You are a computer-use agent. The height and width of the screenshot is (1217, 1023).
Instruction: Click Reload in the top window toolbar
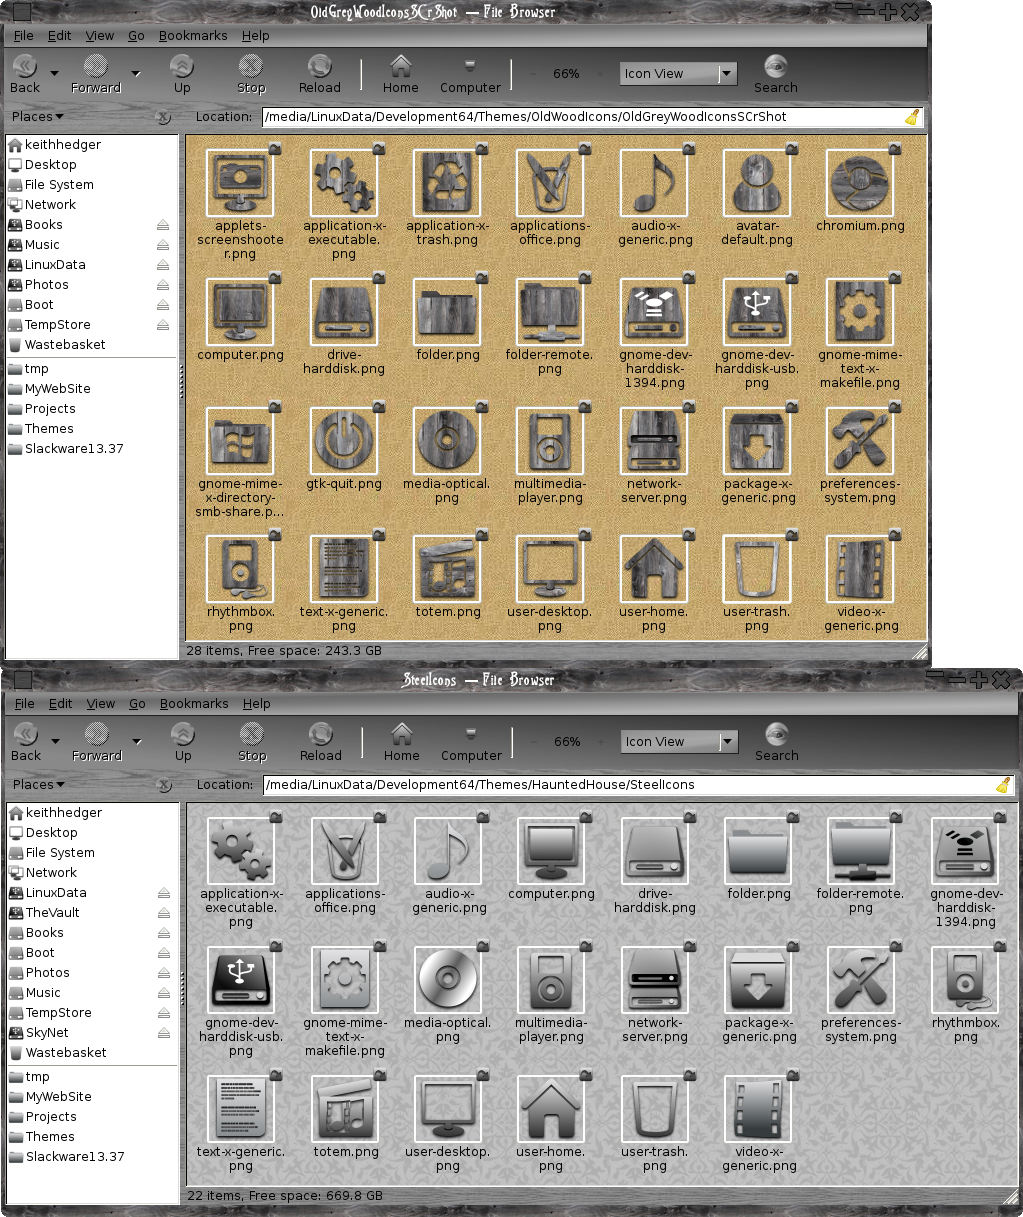tap(320, 74)
